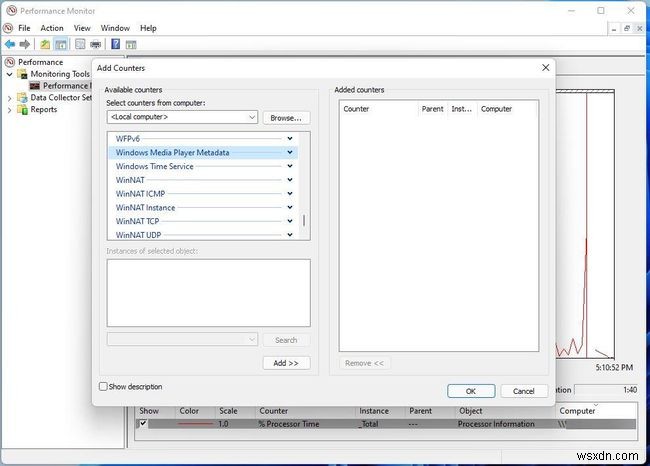The width and height of the screenshot is (650, 466).
Task: Toggle the Show/Hide Console Tree toolbar icon
Action: (61, 44)
